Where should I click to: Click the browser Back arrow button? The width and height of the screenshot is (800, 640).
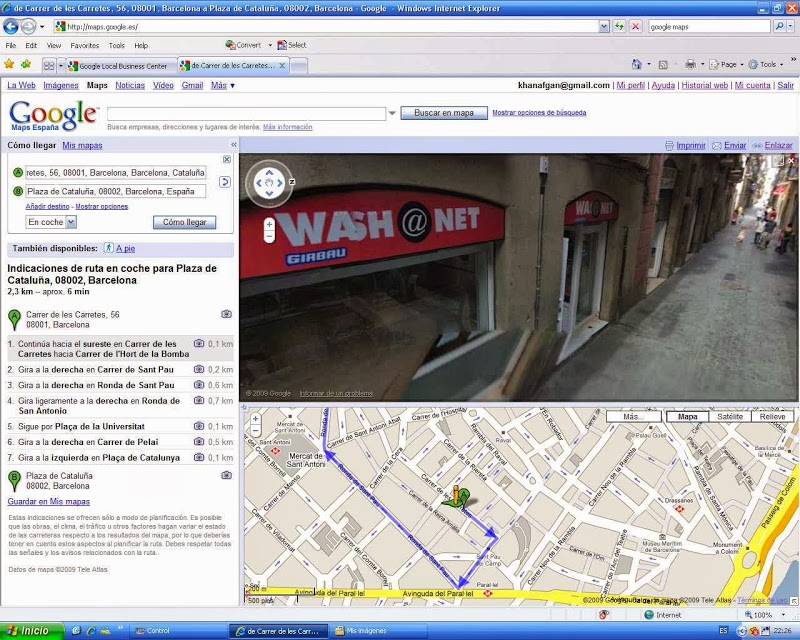[x=11, y=26]
